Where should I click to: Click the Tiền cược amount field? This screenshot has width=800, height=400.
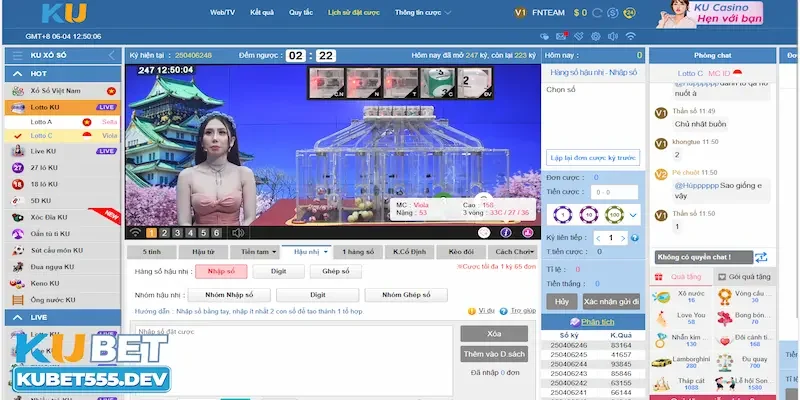(614, 192)
